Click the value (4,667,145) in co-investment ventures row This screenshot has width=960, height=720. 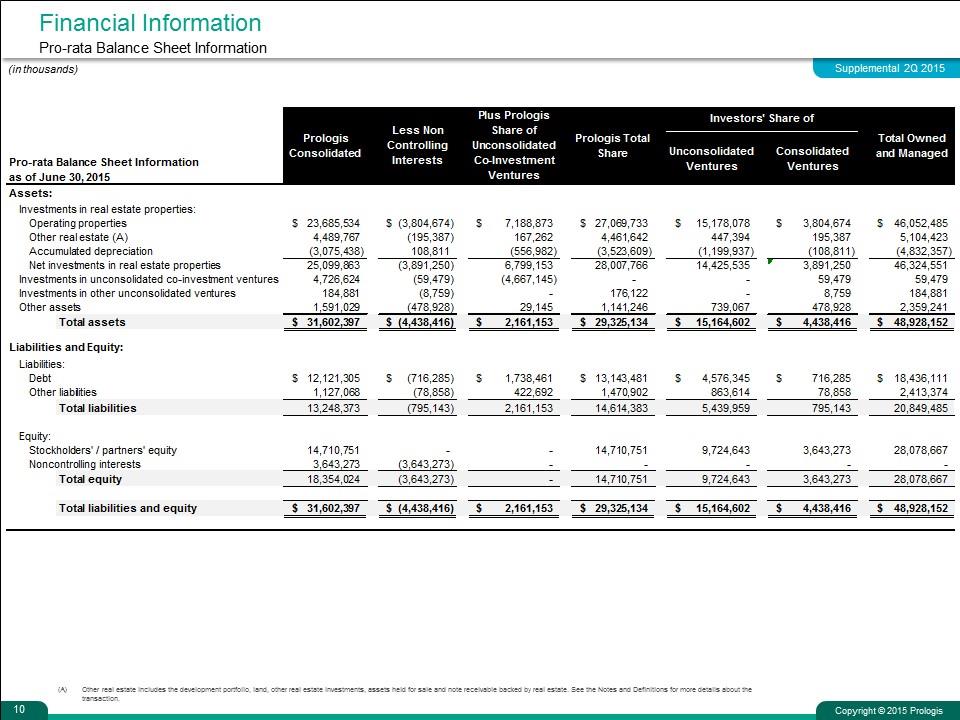pyautogui.click(x=529, y=280)
